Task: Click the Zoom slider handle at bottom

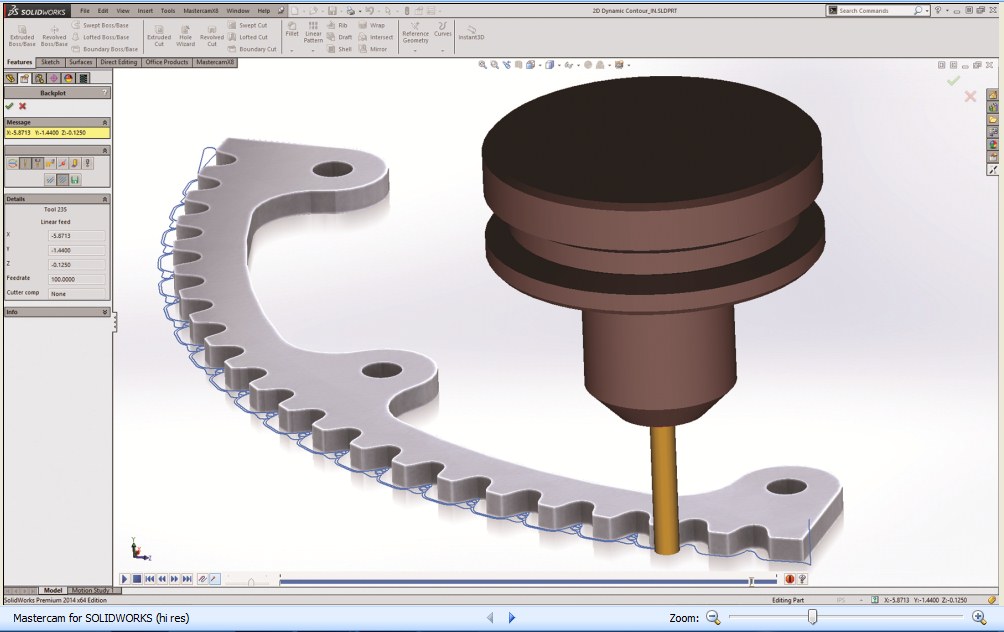Action: [x=812, y=617]
